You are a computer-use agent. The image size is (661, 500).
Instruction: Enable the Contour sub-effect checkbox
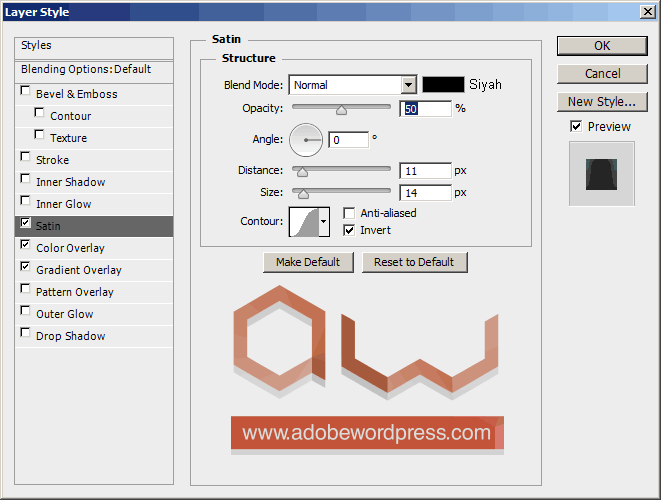pyautogui.click(x=39, y=113)
